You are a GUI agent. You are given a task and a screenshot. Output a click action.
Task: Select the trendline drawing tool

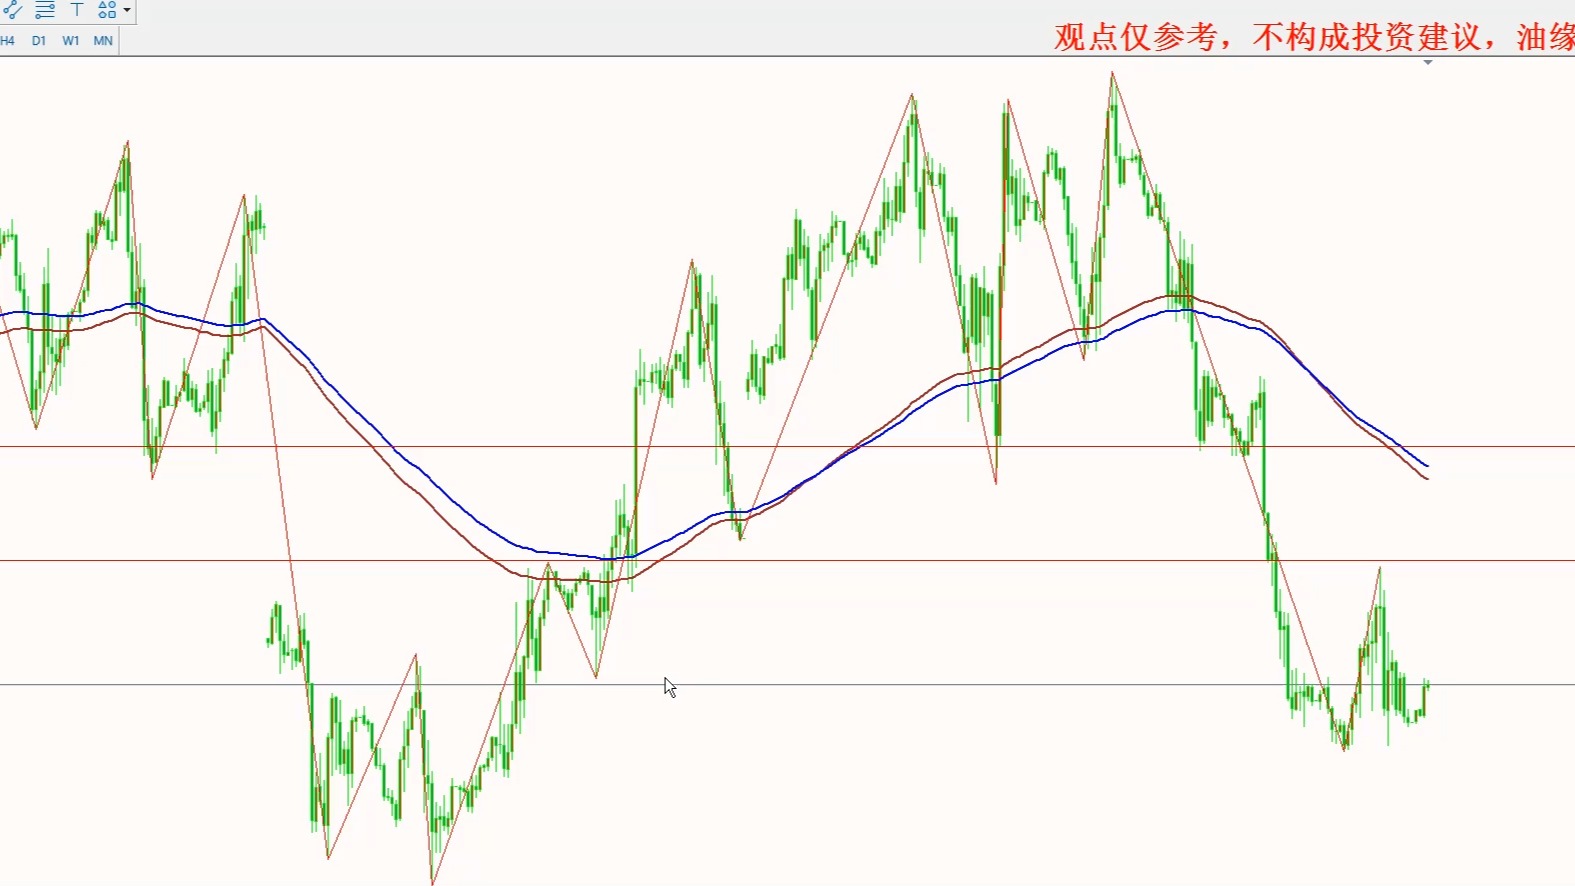[x=12, y=10]
